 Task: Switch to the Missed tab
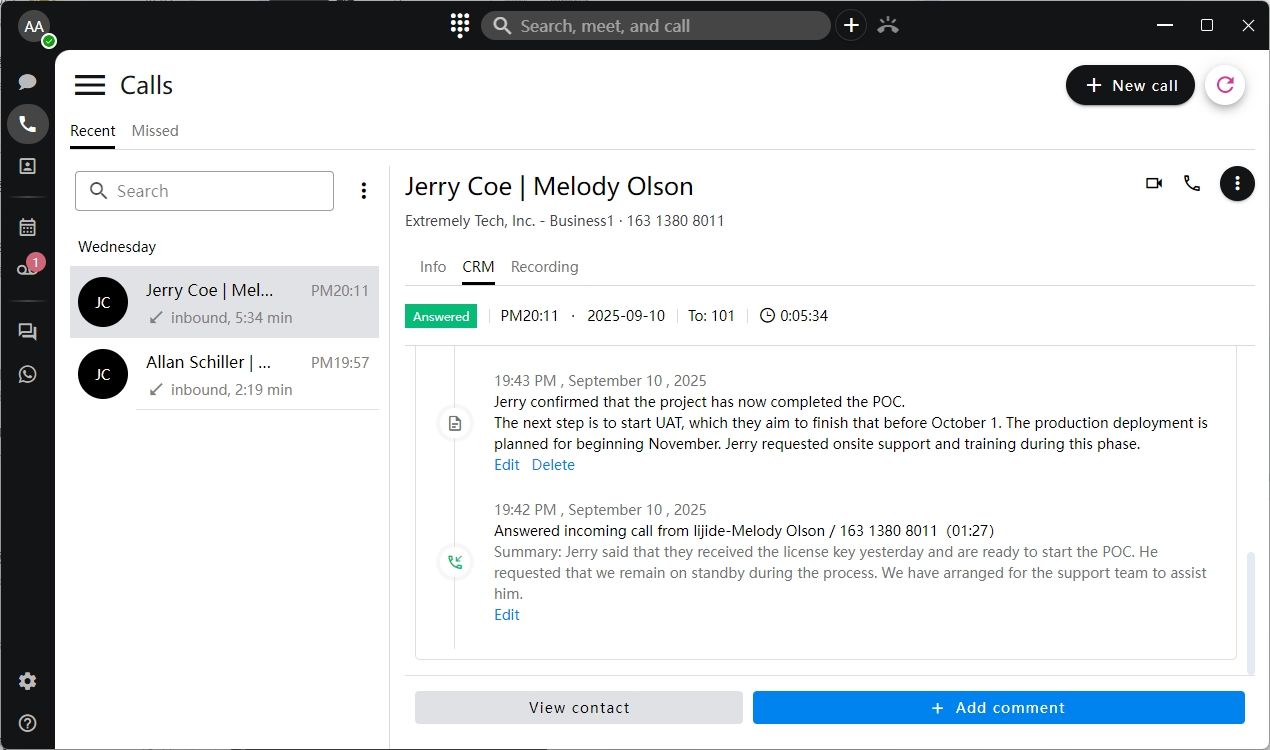(x=155, y=131)
